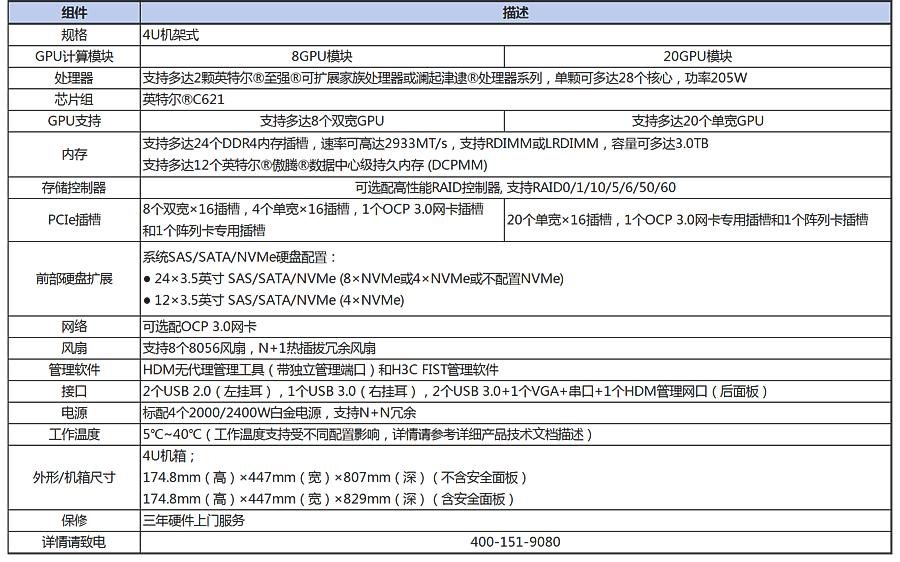Click the '三年硬件上门服务' cell
The image size is (900, 562).
(194, 521)
